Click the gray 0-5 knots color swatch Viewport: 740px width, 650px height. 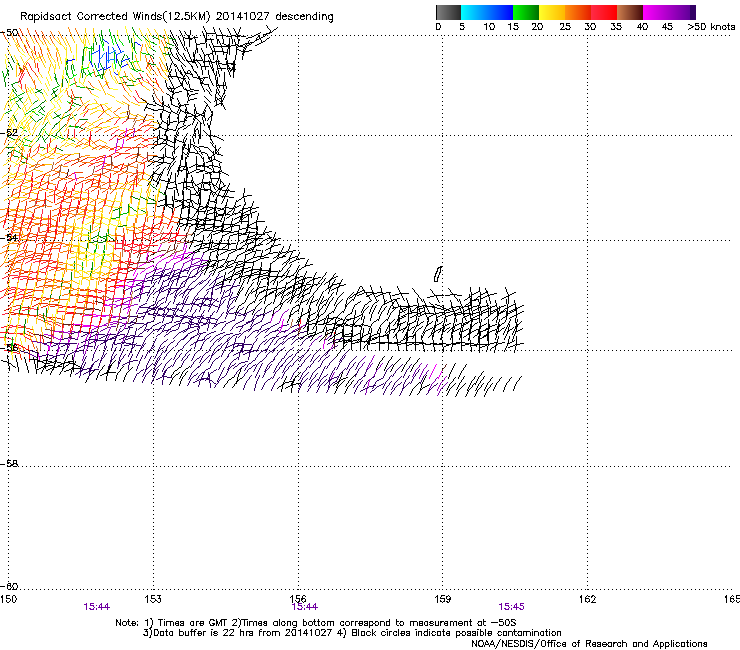(x=448, y=12)
